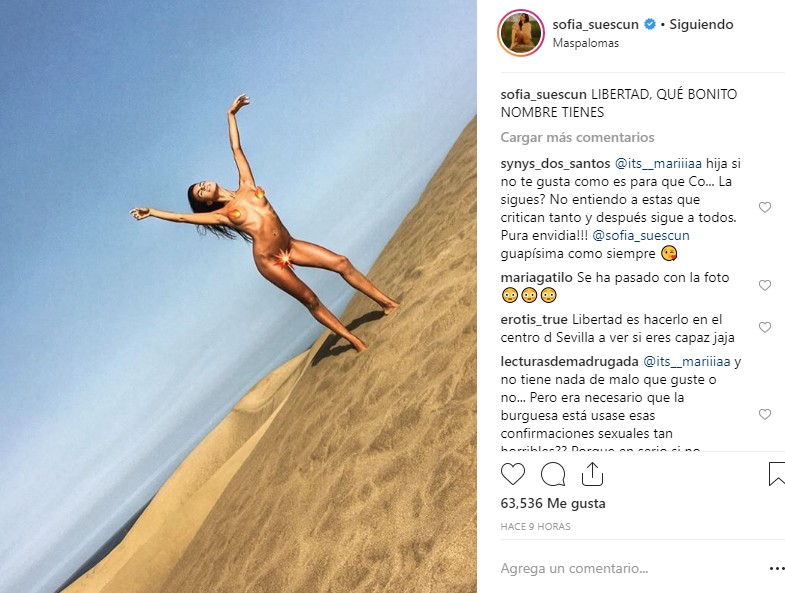
Task: Click the @its__mariiiaa mention in first comment
Action: pyautogui.click(x=658, y=163)
